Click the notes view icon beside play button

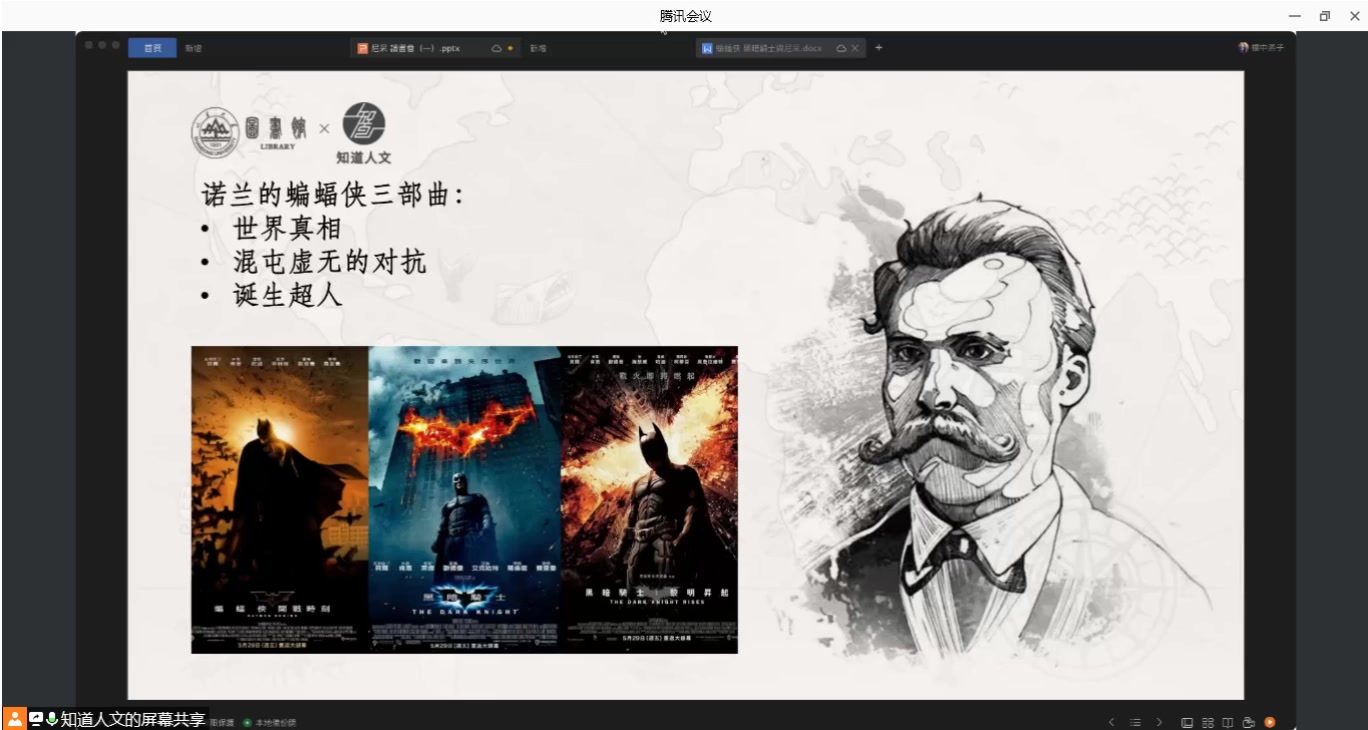click(1248, 722)
